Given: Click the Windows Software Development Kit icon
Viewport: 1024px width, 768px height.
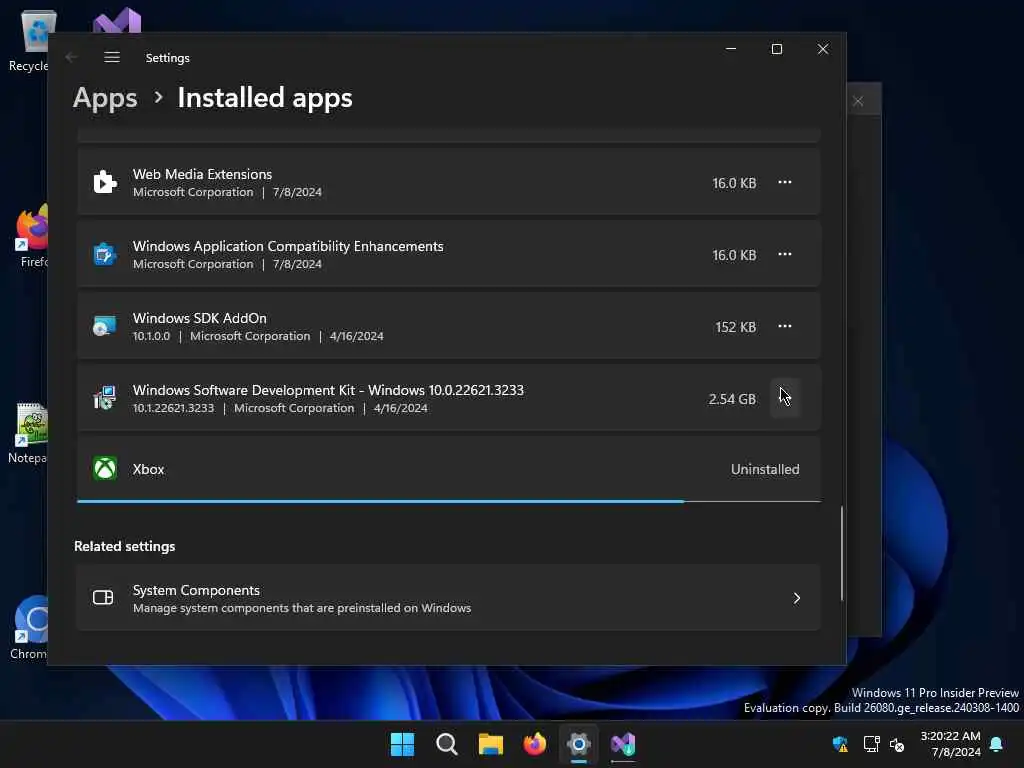Looking at the screenshot, I should pyautogui.click(x=104, y=398).
